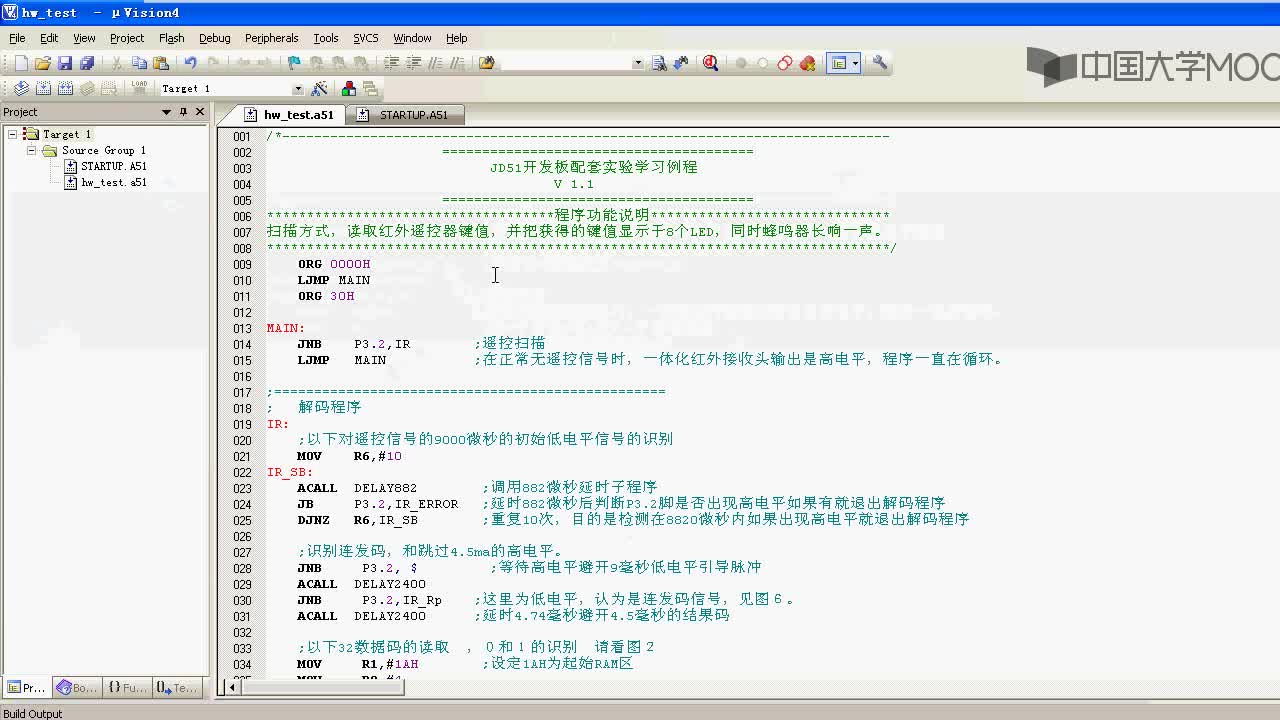Click the Find icon next to search box
The height and width of the screenshot is (720, 1280).
(x=659, y=63)
